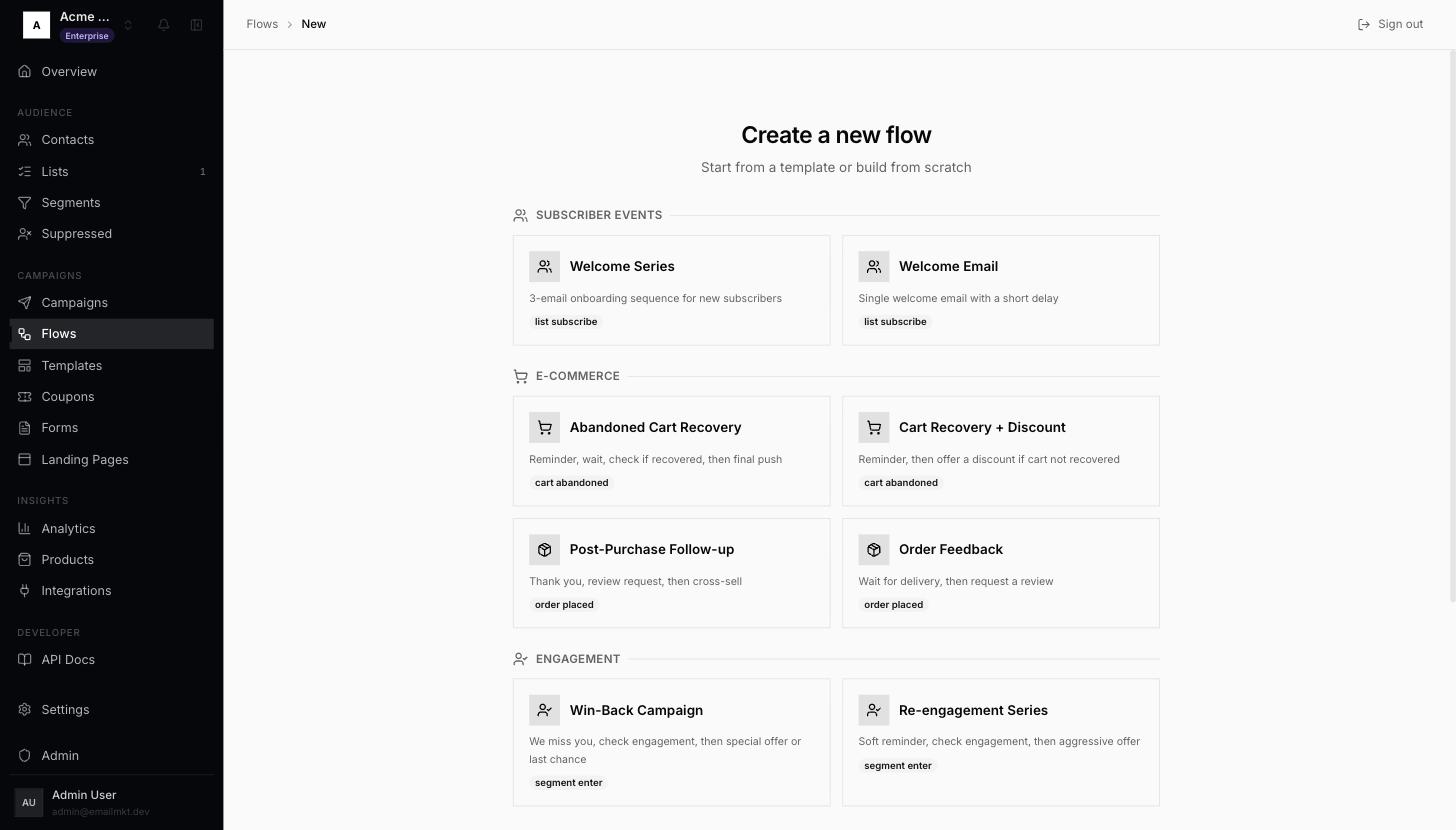The image size is (1456, 830).
Task: Choose the Welcome Series template title
Action: coord(622,267)
